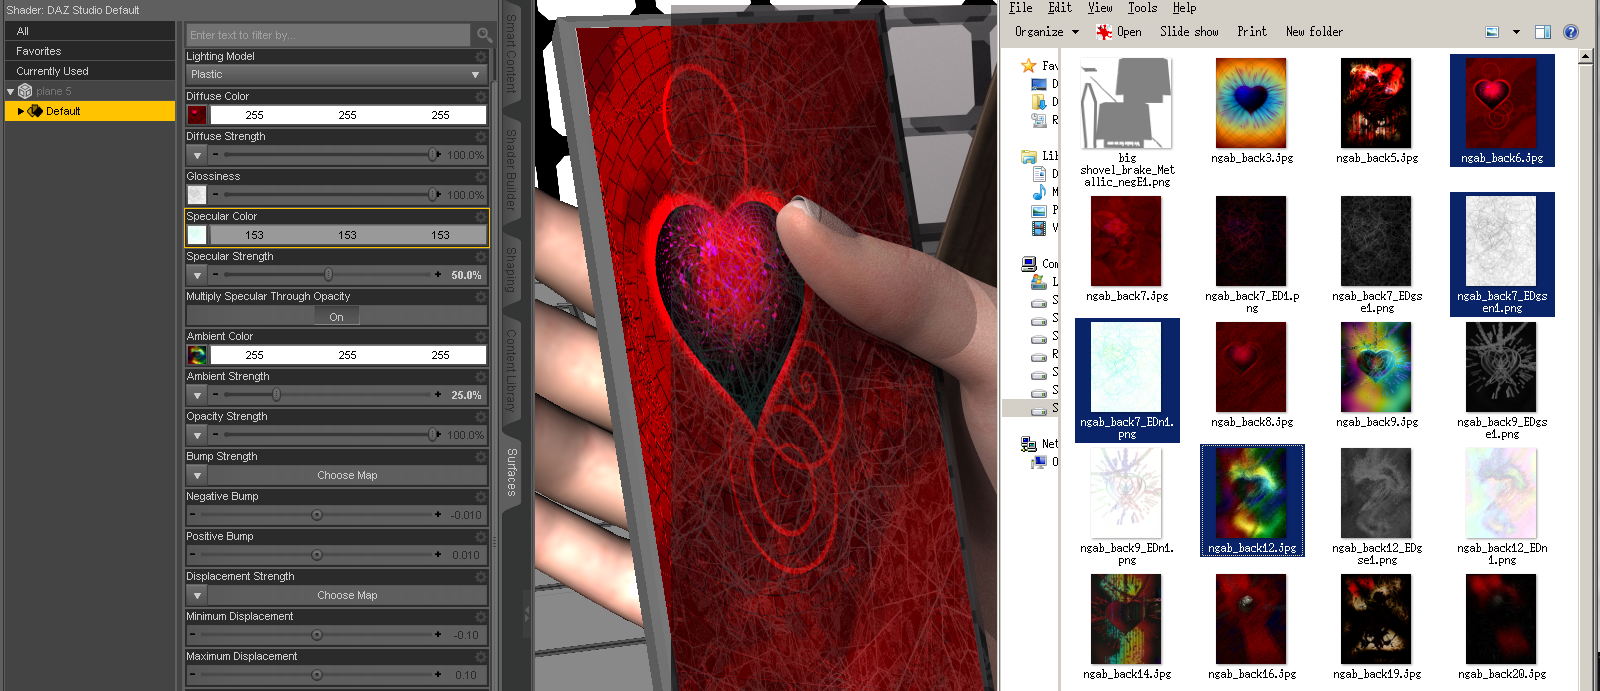
Task: Open the Bump Strength gear settings icon
Action: coord(481,457)
